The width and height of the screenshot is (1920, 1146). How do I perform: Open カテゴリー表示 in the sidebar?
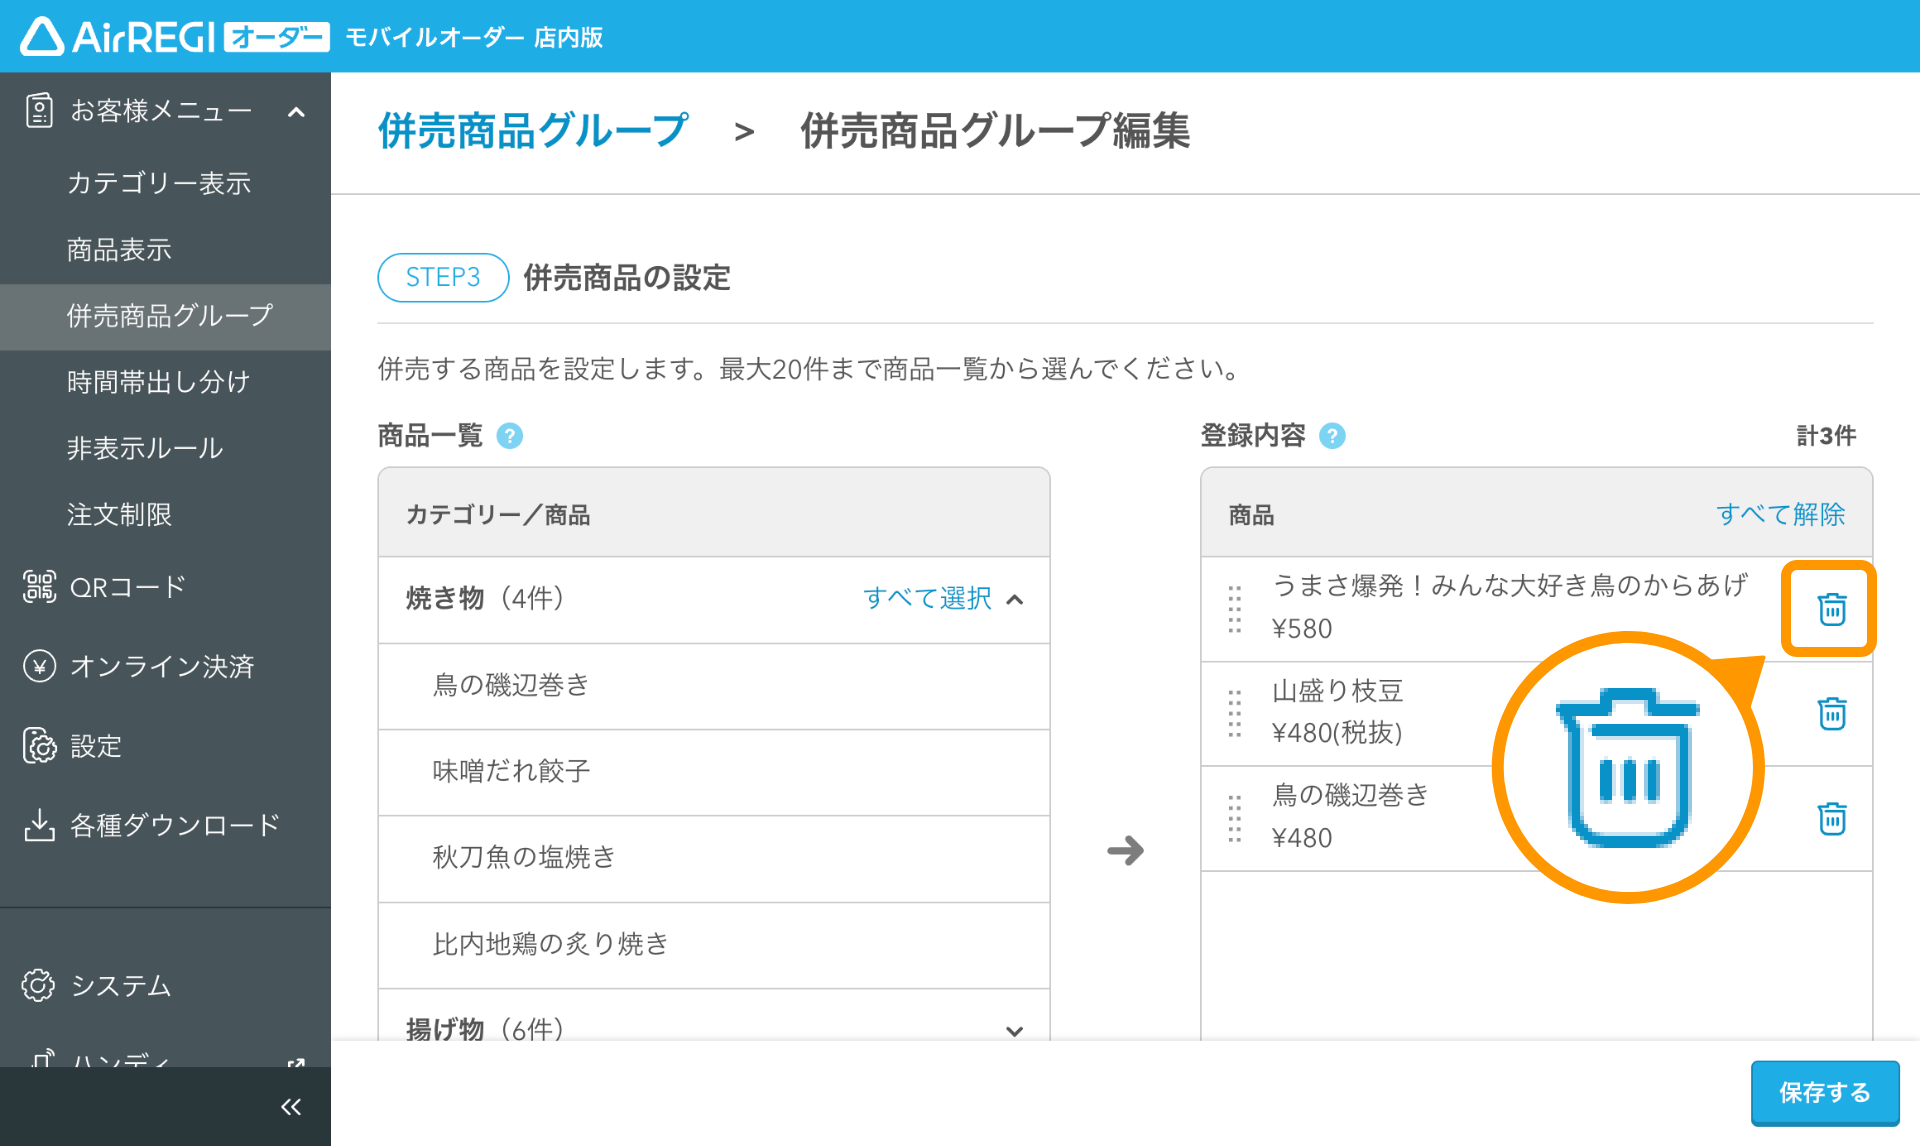click(158, 183)
